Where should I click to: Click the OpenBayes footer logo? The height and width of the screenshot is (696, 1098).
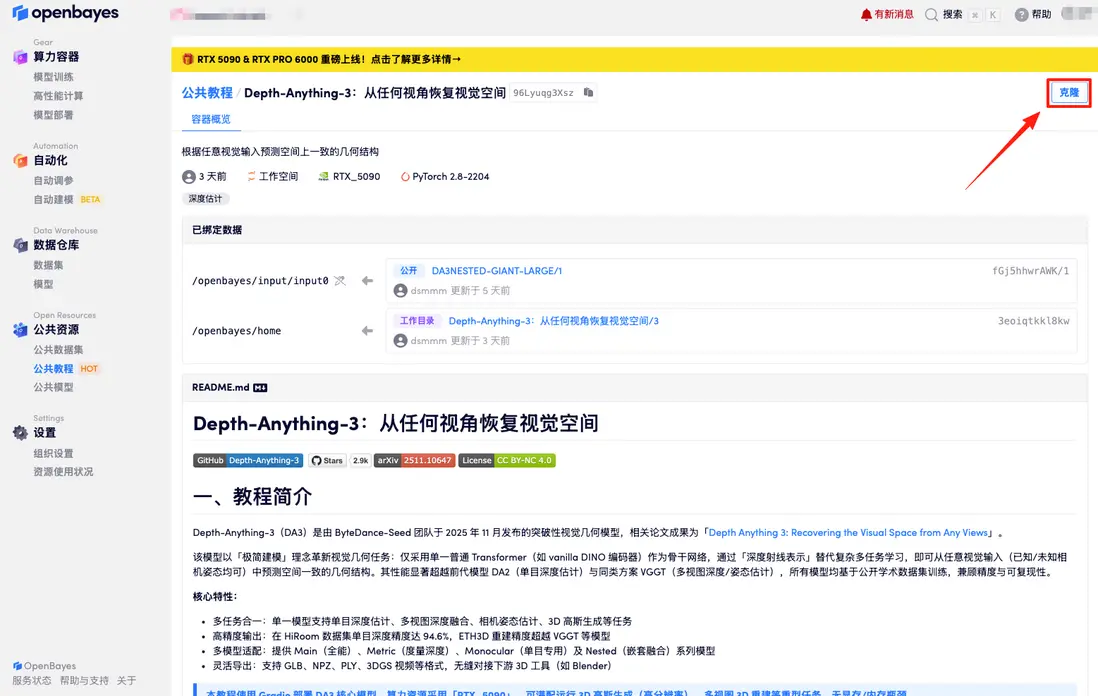click(44, 666)
